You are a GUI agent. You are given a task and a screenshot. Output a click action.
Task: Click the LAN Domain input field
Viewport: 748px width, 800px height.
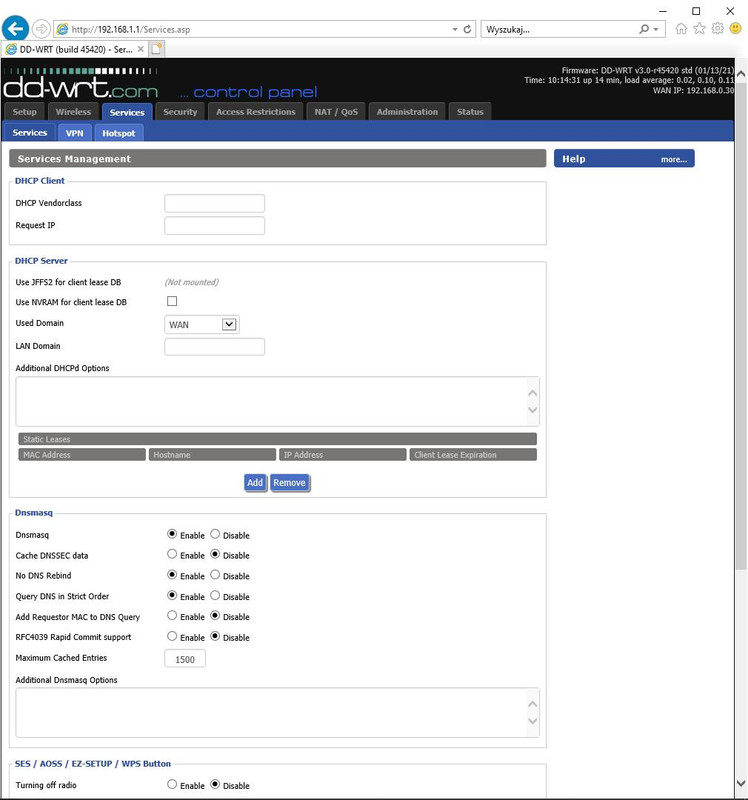coord(214,346)
